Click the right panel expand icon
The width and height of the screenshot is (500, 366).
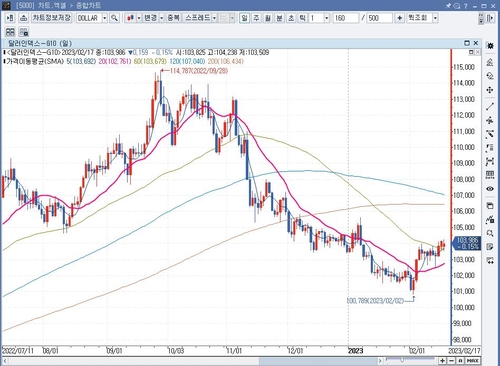[x=490, y=18]
